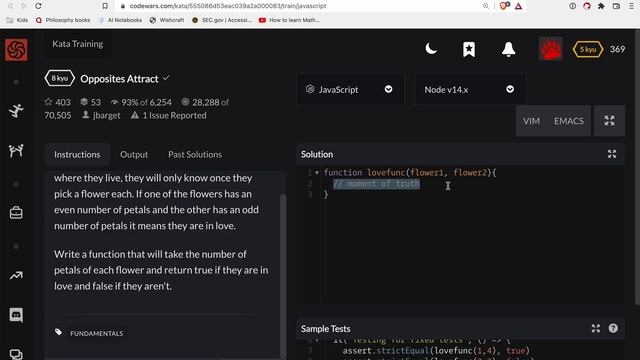The height and width of the screenshot is (360, 640).
Task: Open the bookmarked kata star icon
Action: coord(469,49)
